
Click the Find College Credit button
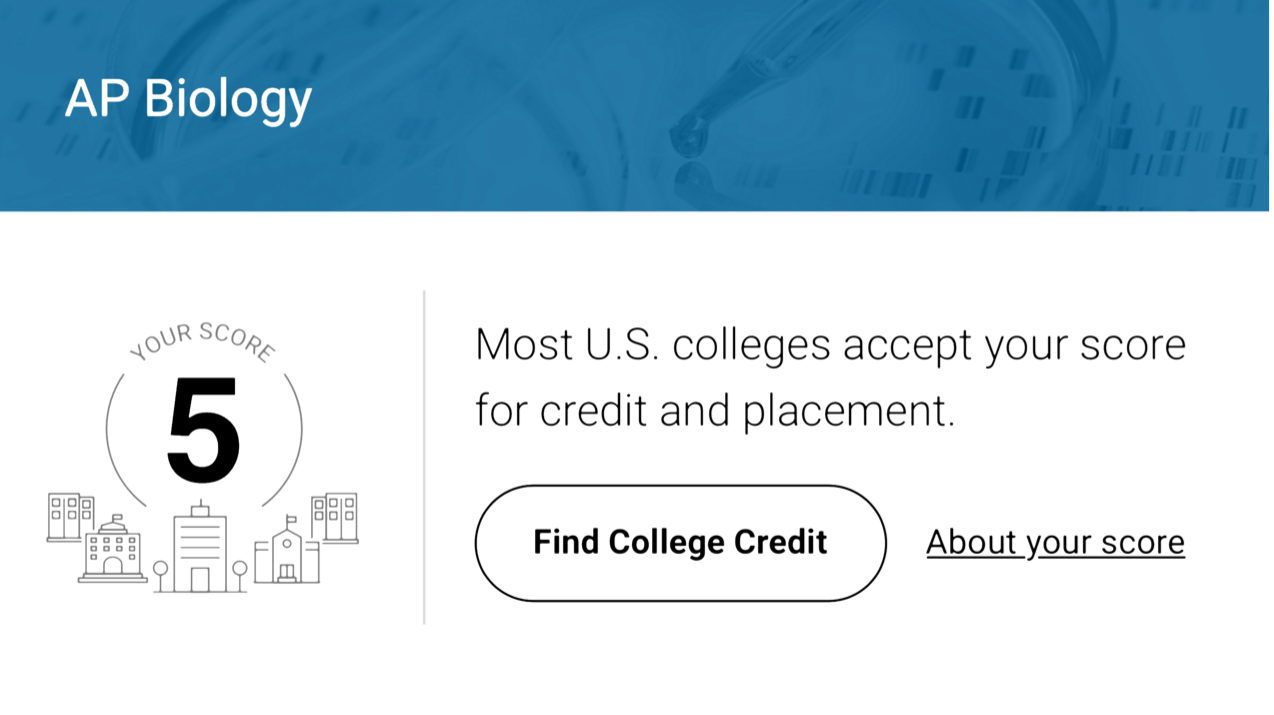(680, 543)
